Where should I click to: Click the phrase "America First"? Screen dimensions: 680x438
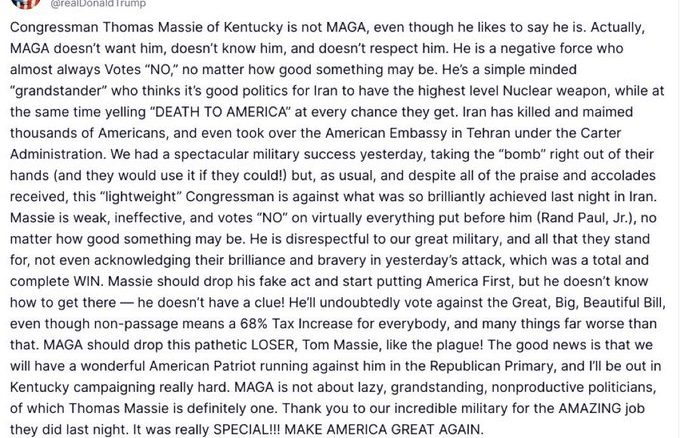(x=468, y=282)
